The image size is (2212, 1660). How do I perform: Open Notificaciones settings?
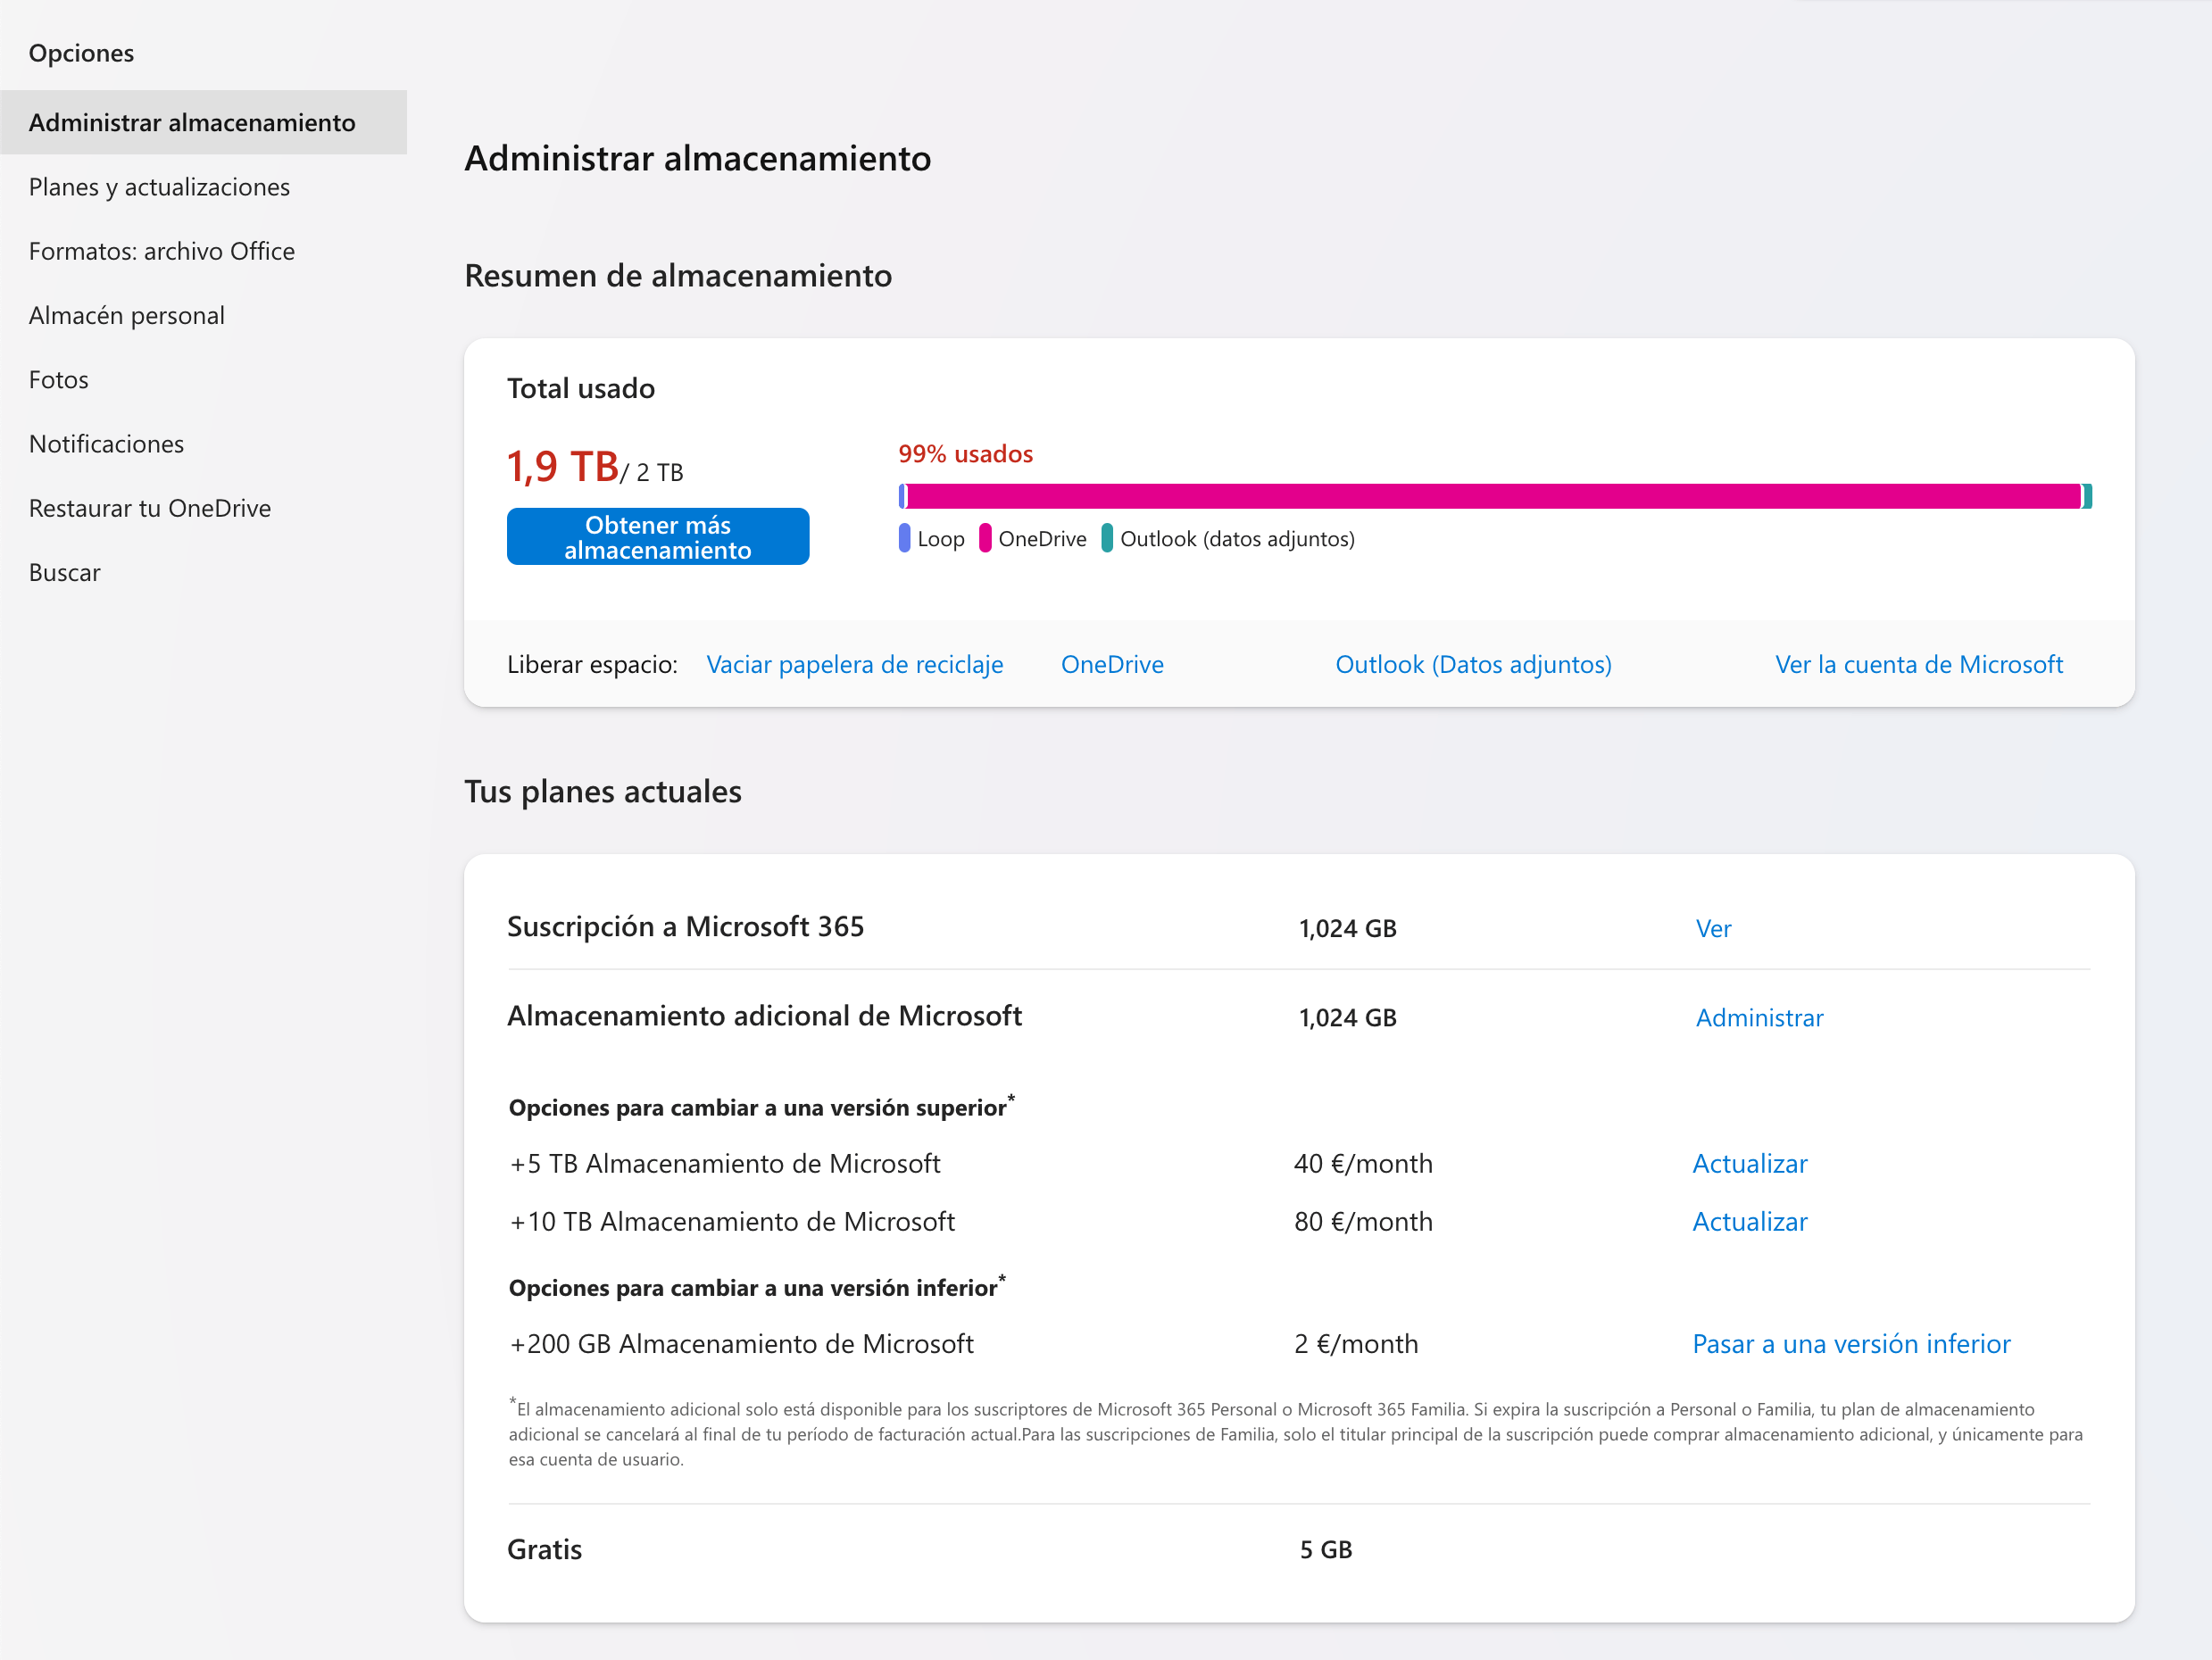107,444
